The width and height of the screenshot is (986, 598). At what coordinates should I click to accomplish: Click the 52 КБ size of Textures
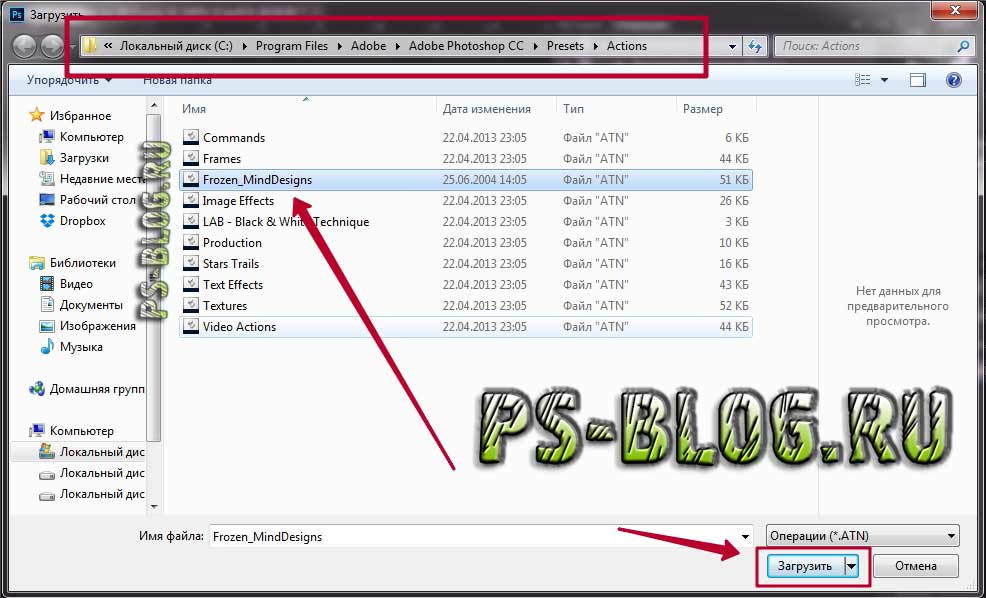(x=734, y=306)
